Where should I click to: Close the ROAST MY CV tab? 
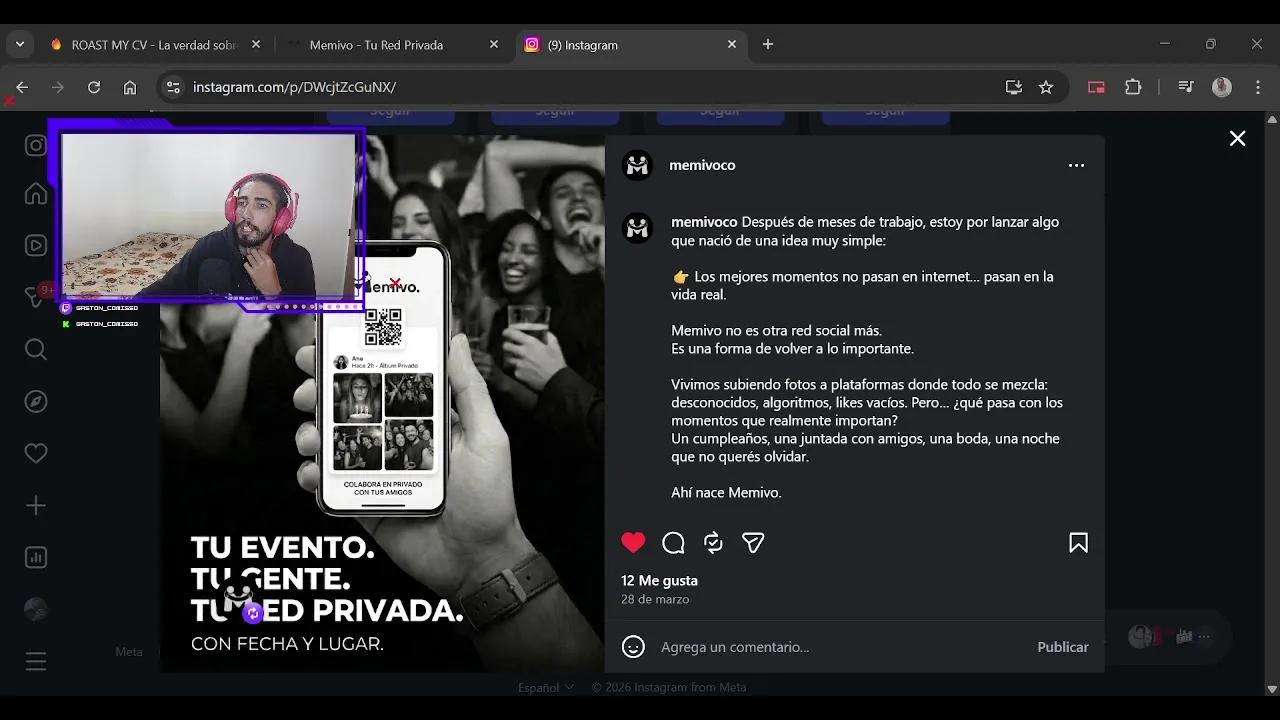click(256, 44)
